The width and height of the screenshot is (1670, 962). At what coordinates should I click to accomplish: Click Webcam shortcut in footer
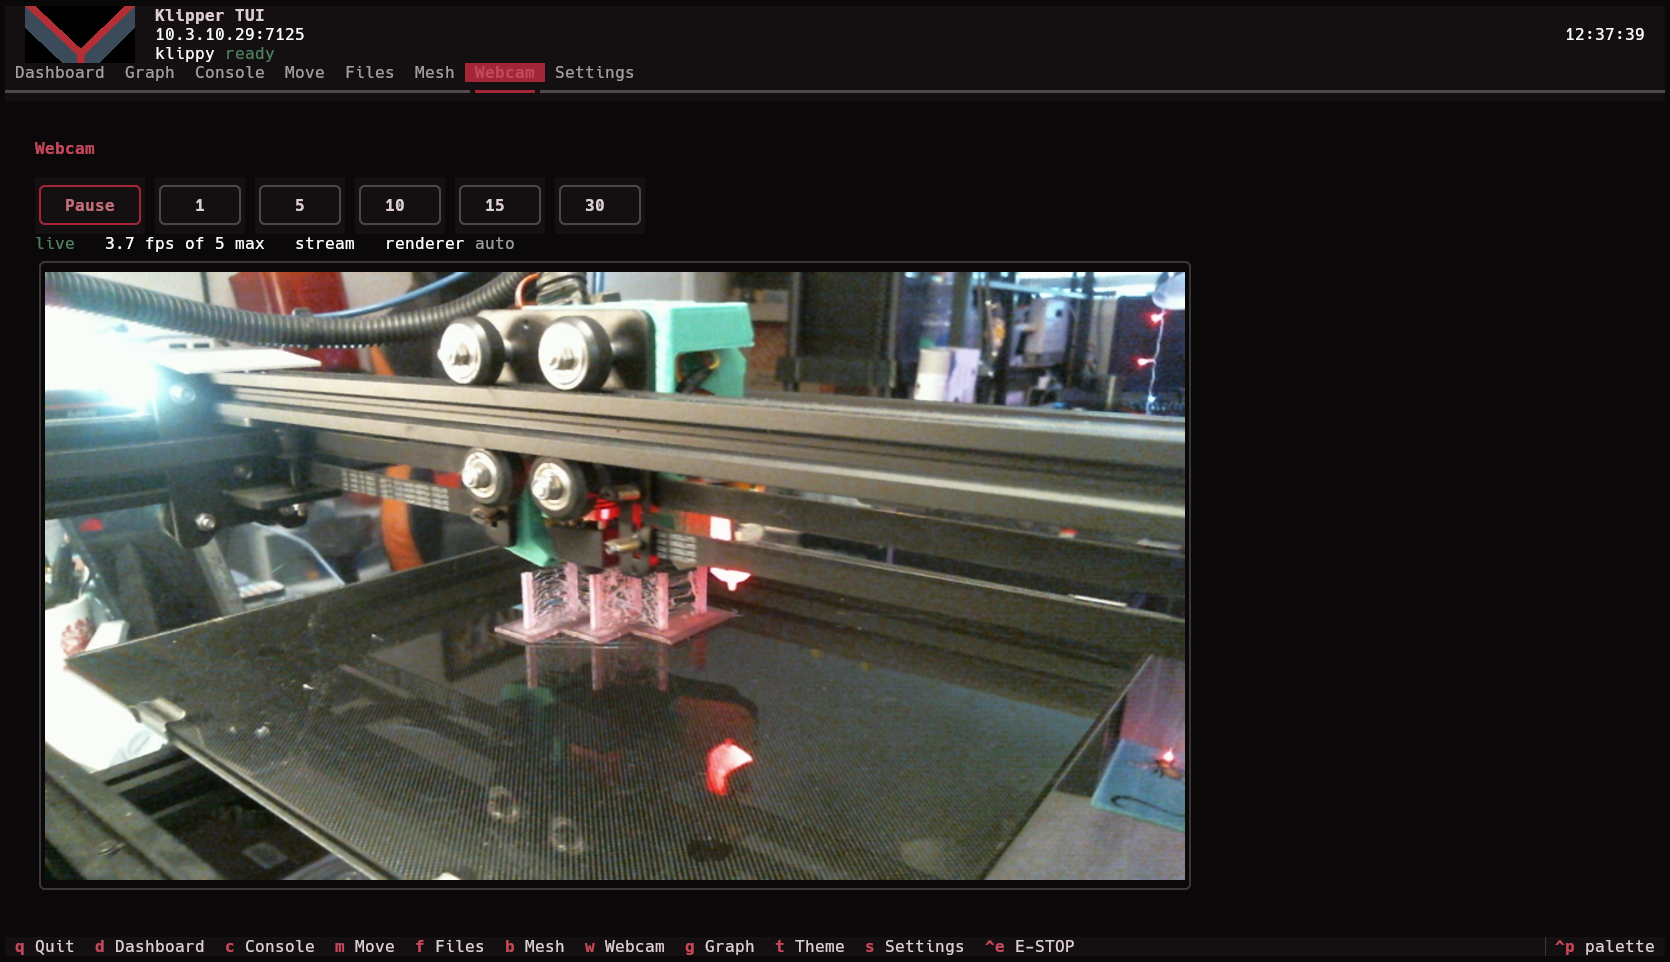624,946
